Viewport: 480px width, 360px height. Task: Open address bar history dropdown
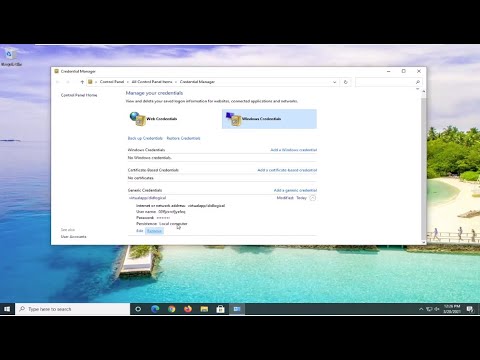click(x=335, y=82)
